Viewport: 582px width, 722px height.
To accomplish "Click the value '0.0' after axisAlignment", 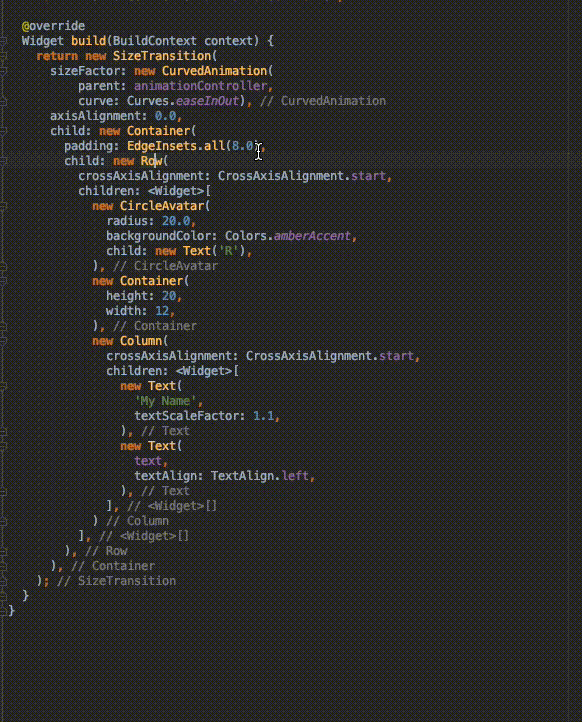I will point(165,116).
